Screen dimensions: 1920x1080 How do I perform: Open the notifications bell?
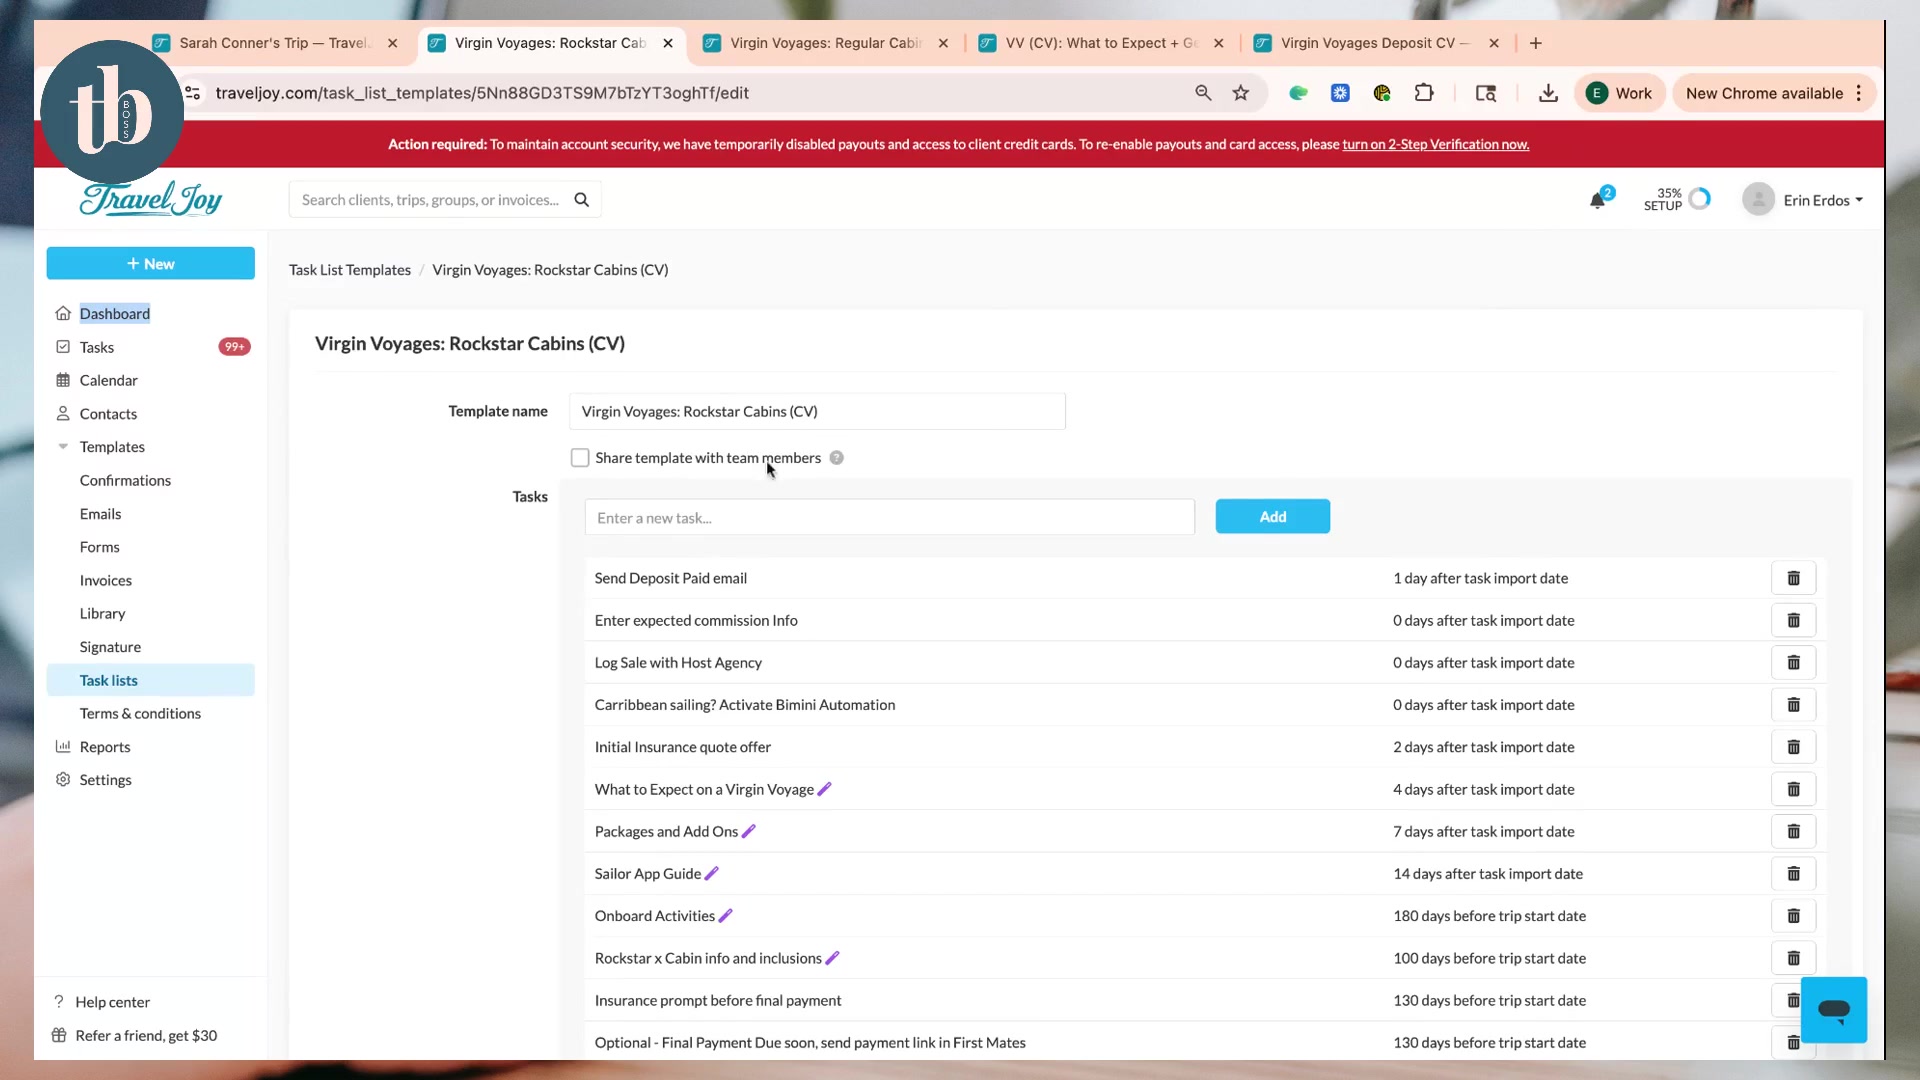[1598, 200]
